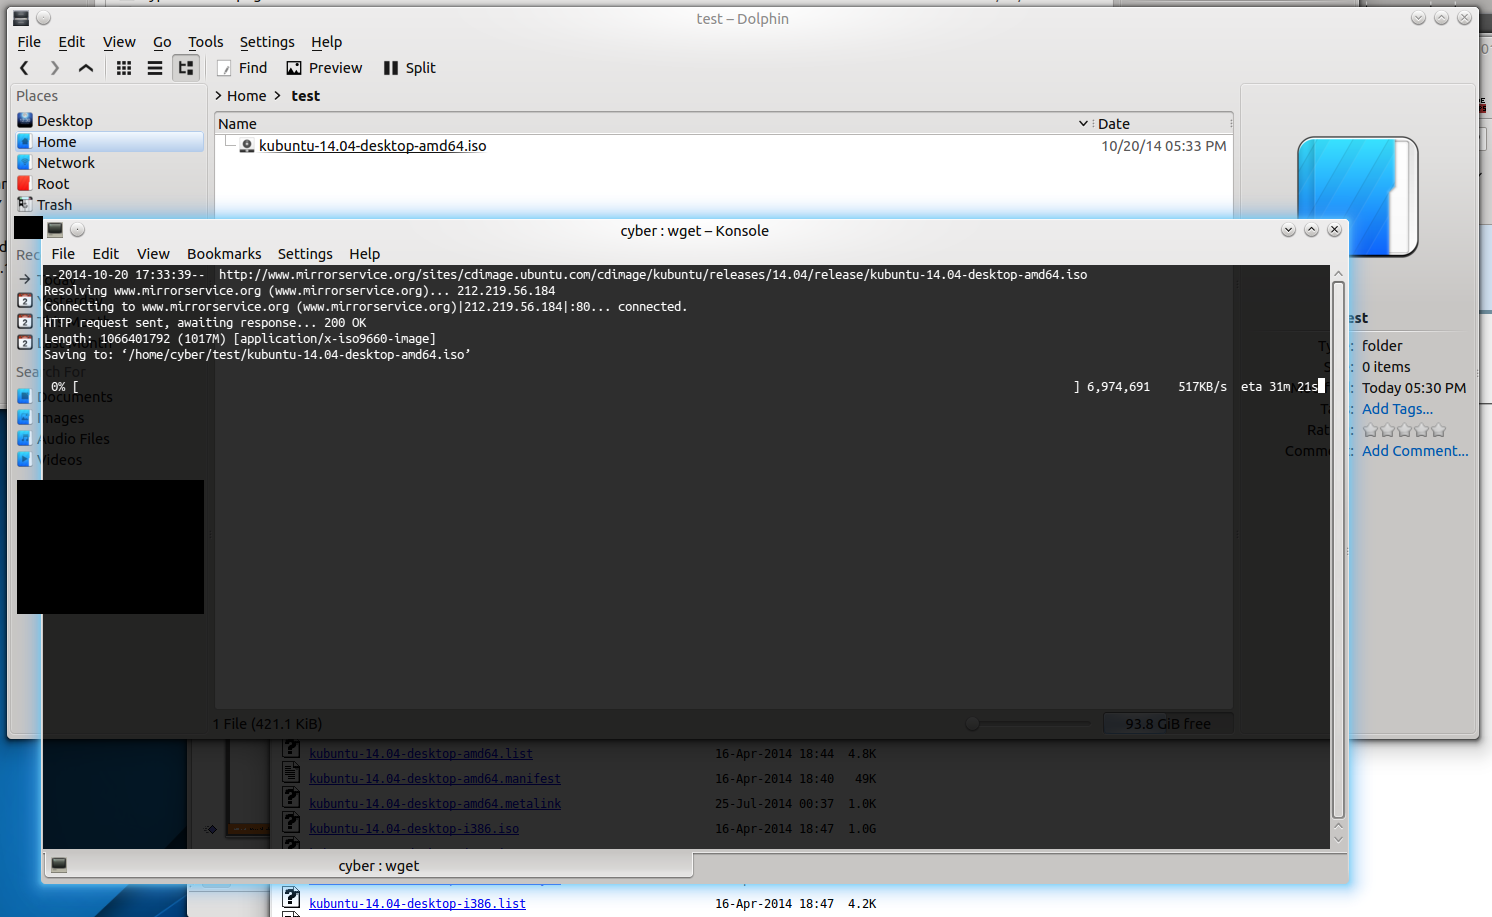Open Dolphin File menu
Image resolution: width=1492 pixels, height=917 pixels.
[30, 42]
